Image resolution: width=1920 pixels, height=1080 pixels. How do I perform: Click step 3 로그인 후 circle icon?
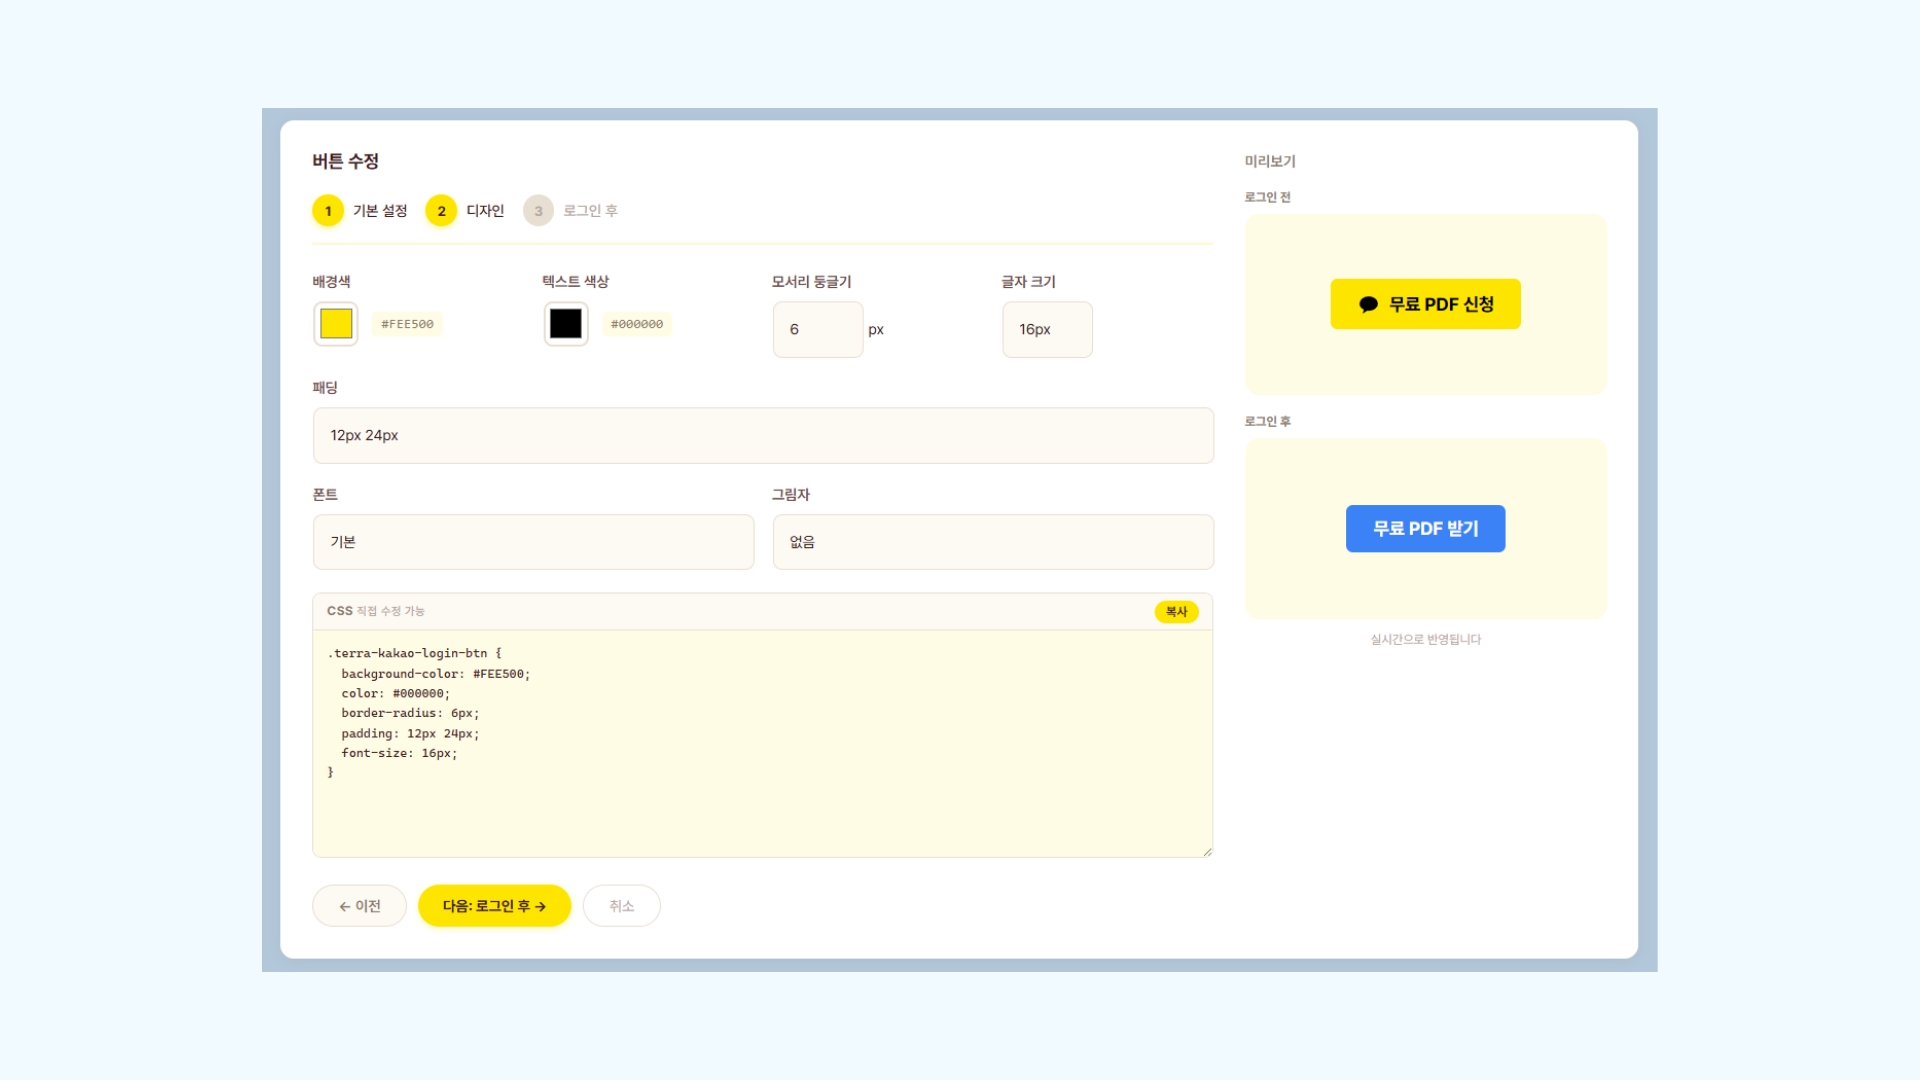538,211
